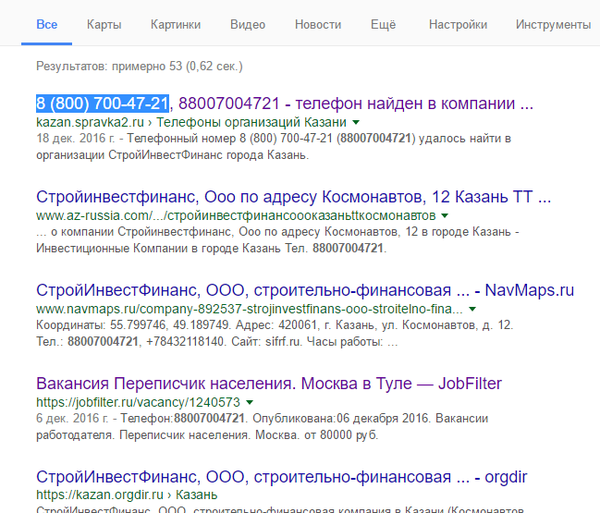This screenshot has height=513, width=600.
Task: Open the Новости tab
Action: (x=317, y=24)
